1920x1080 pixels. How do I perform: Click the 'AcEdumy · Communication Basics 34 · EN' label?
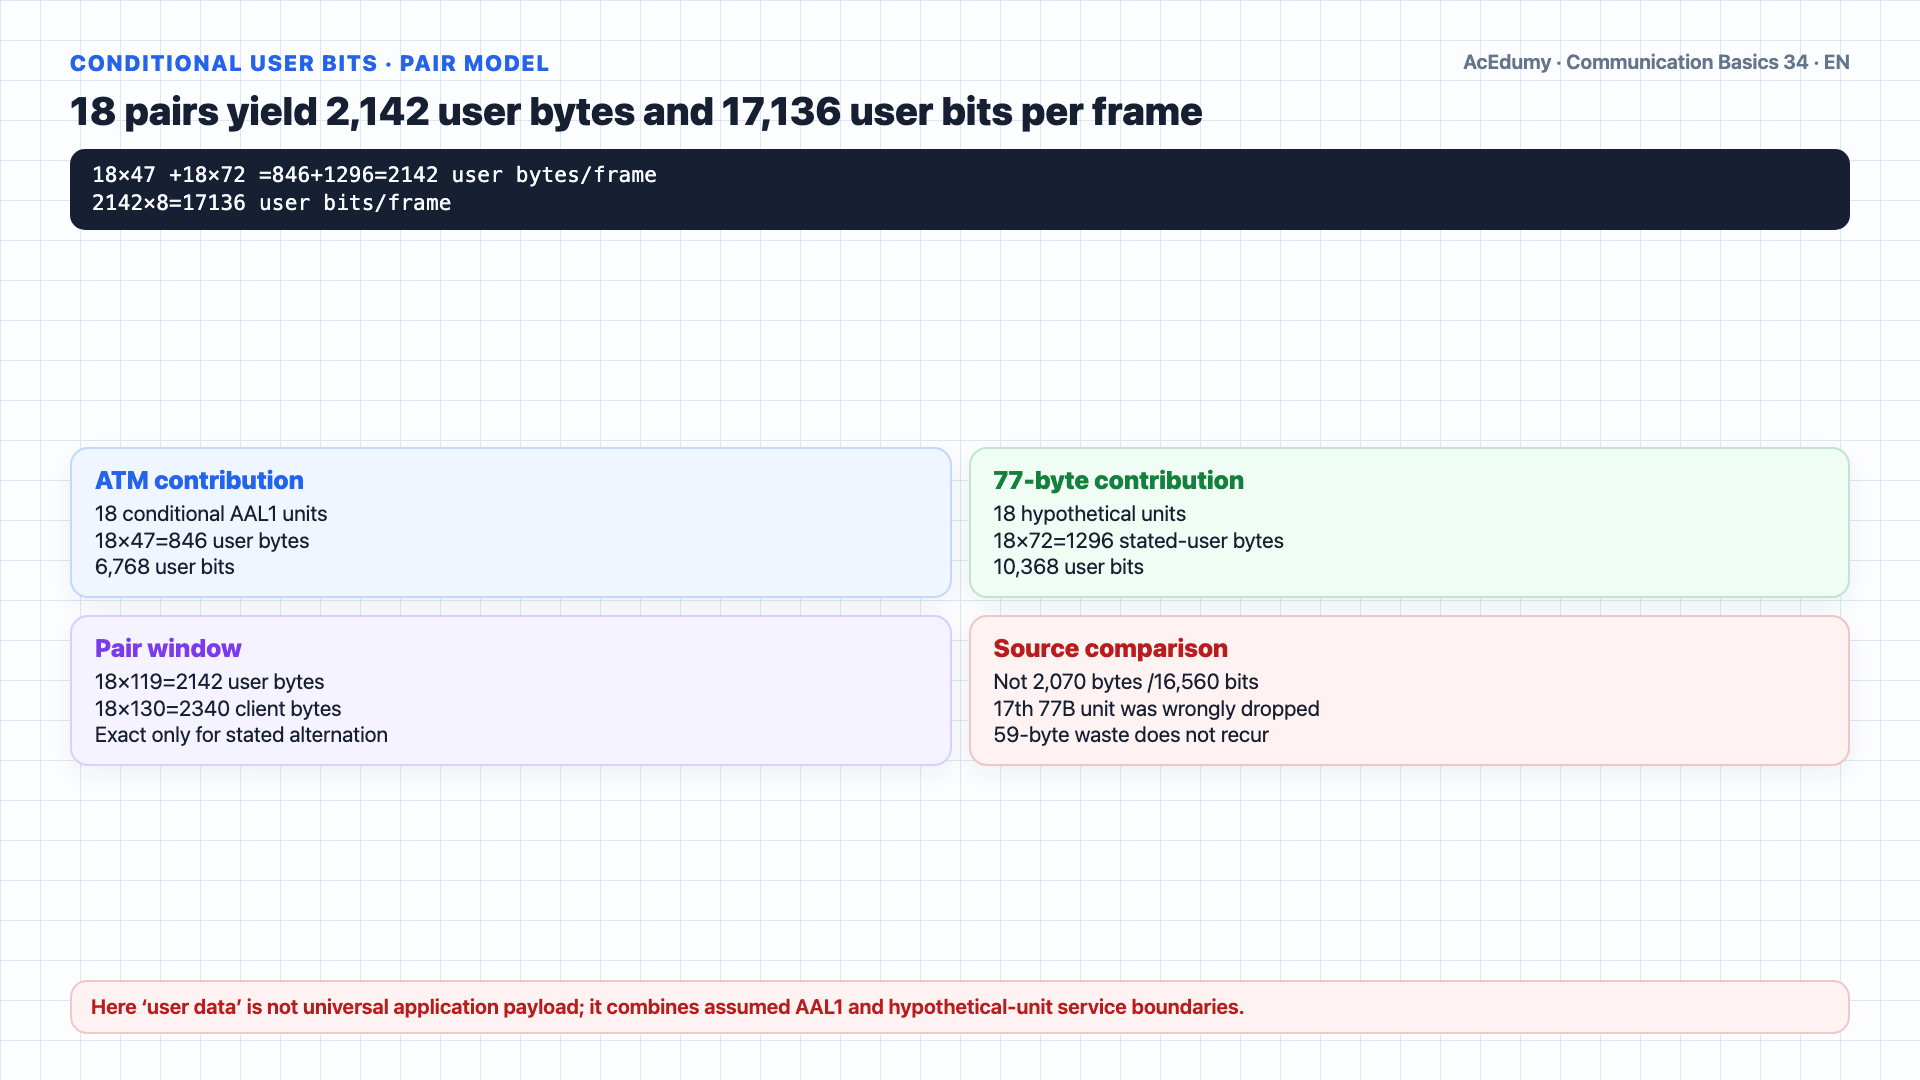[x=1656, y=62]
